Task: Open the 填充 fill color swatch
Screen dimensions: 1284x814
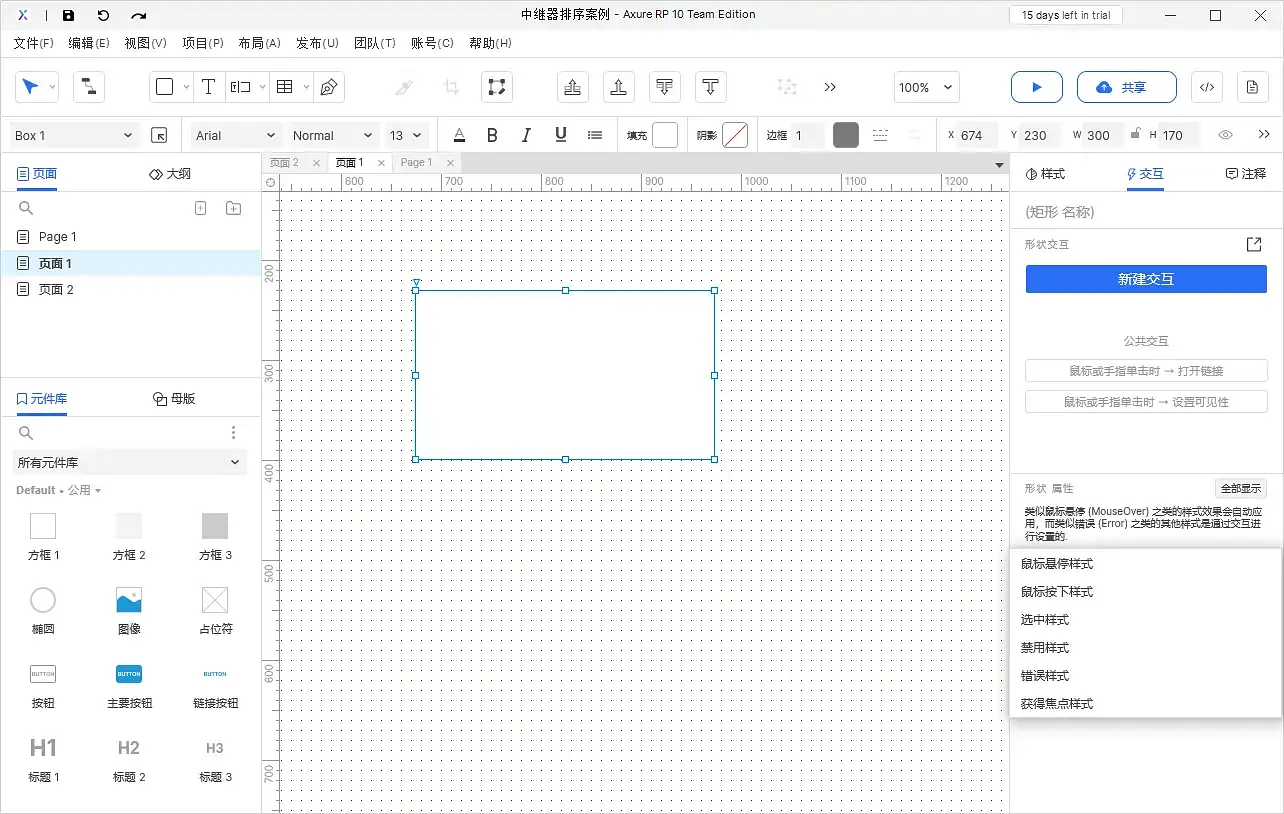Action: 665,135
